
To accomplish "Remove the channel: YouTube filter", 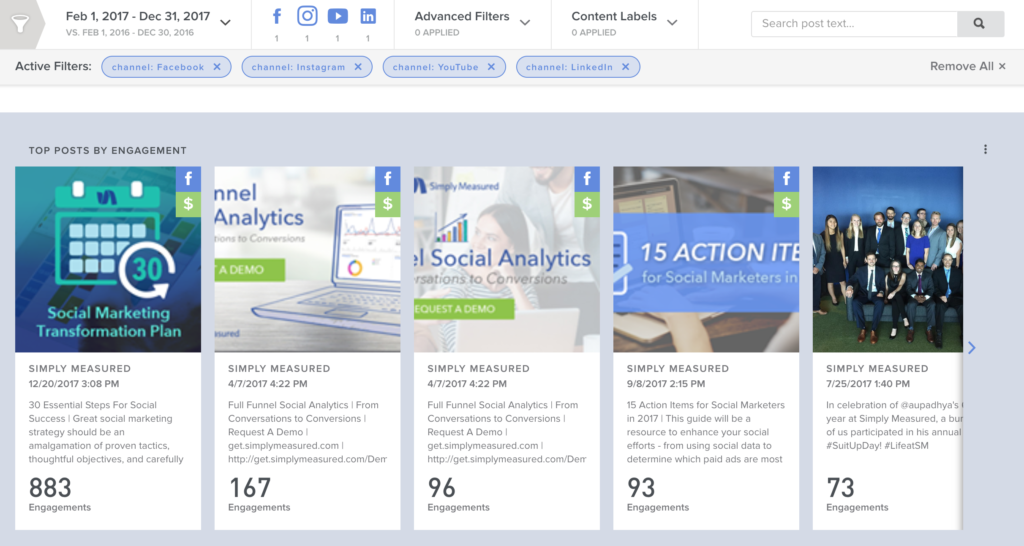I will 491,67.
